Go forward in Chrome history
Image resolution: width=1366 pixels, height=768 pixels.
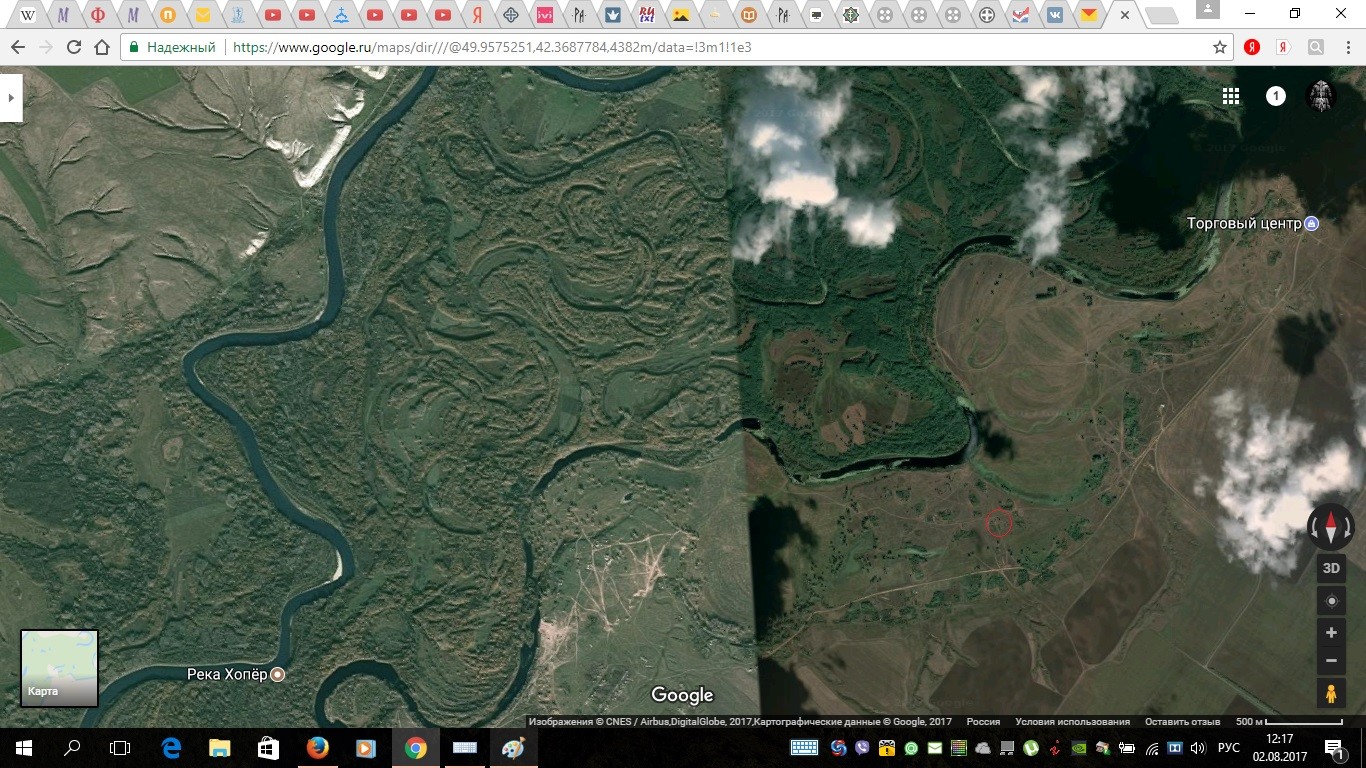point(45,47)
